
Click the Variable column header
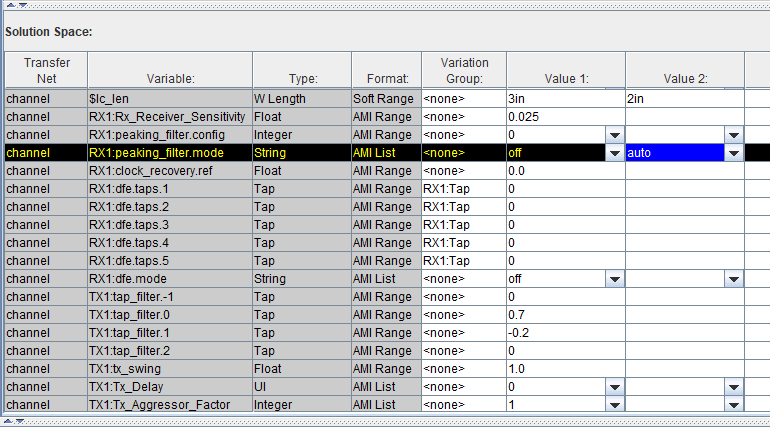click(x=169, y=78)
